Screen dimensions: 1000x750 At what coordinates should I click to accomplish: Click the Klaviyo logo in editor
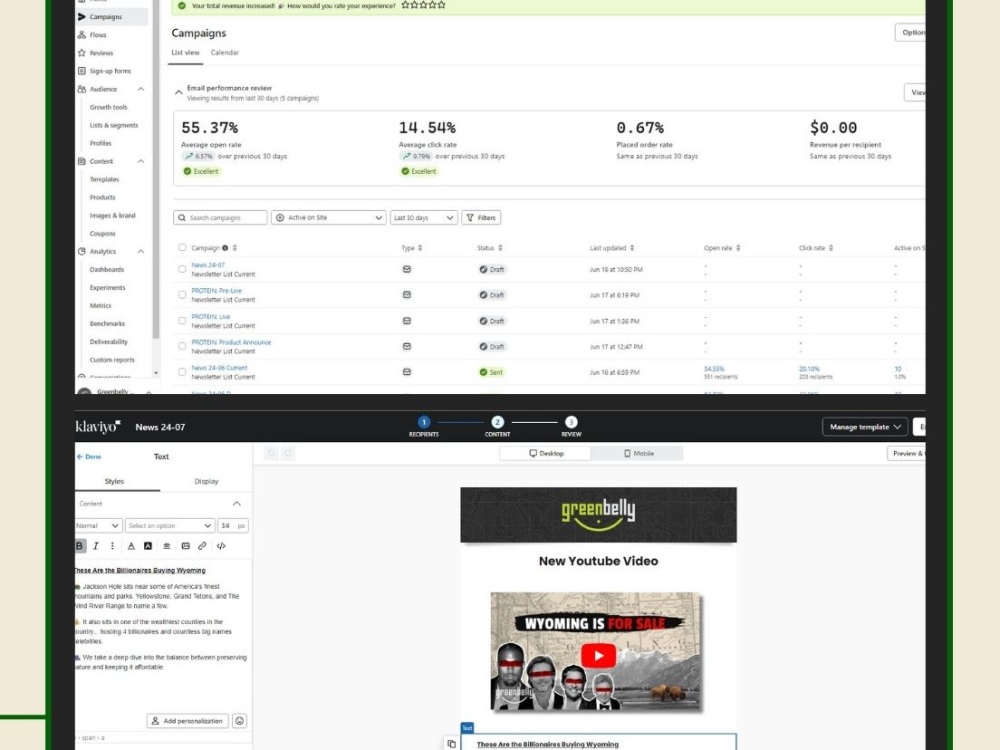coord(98,427)
